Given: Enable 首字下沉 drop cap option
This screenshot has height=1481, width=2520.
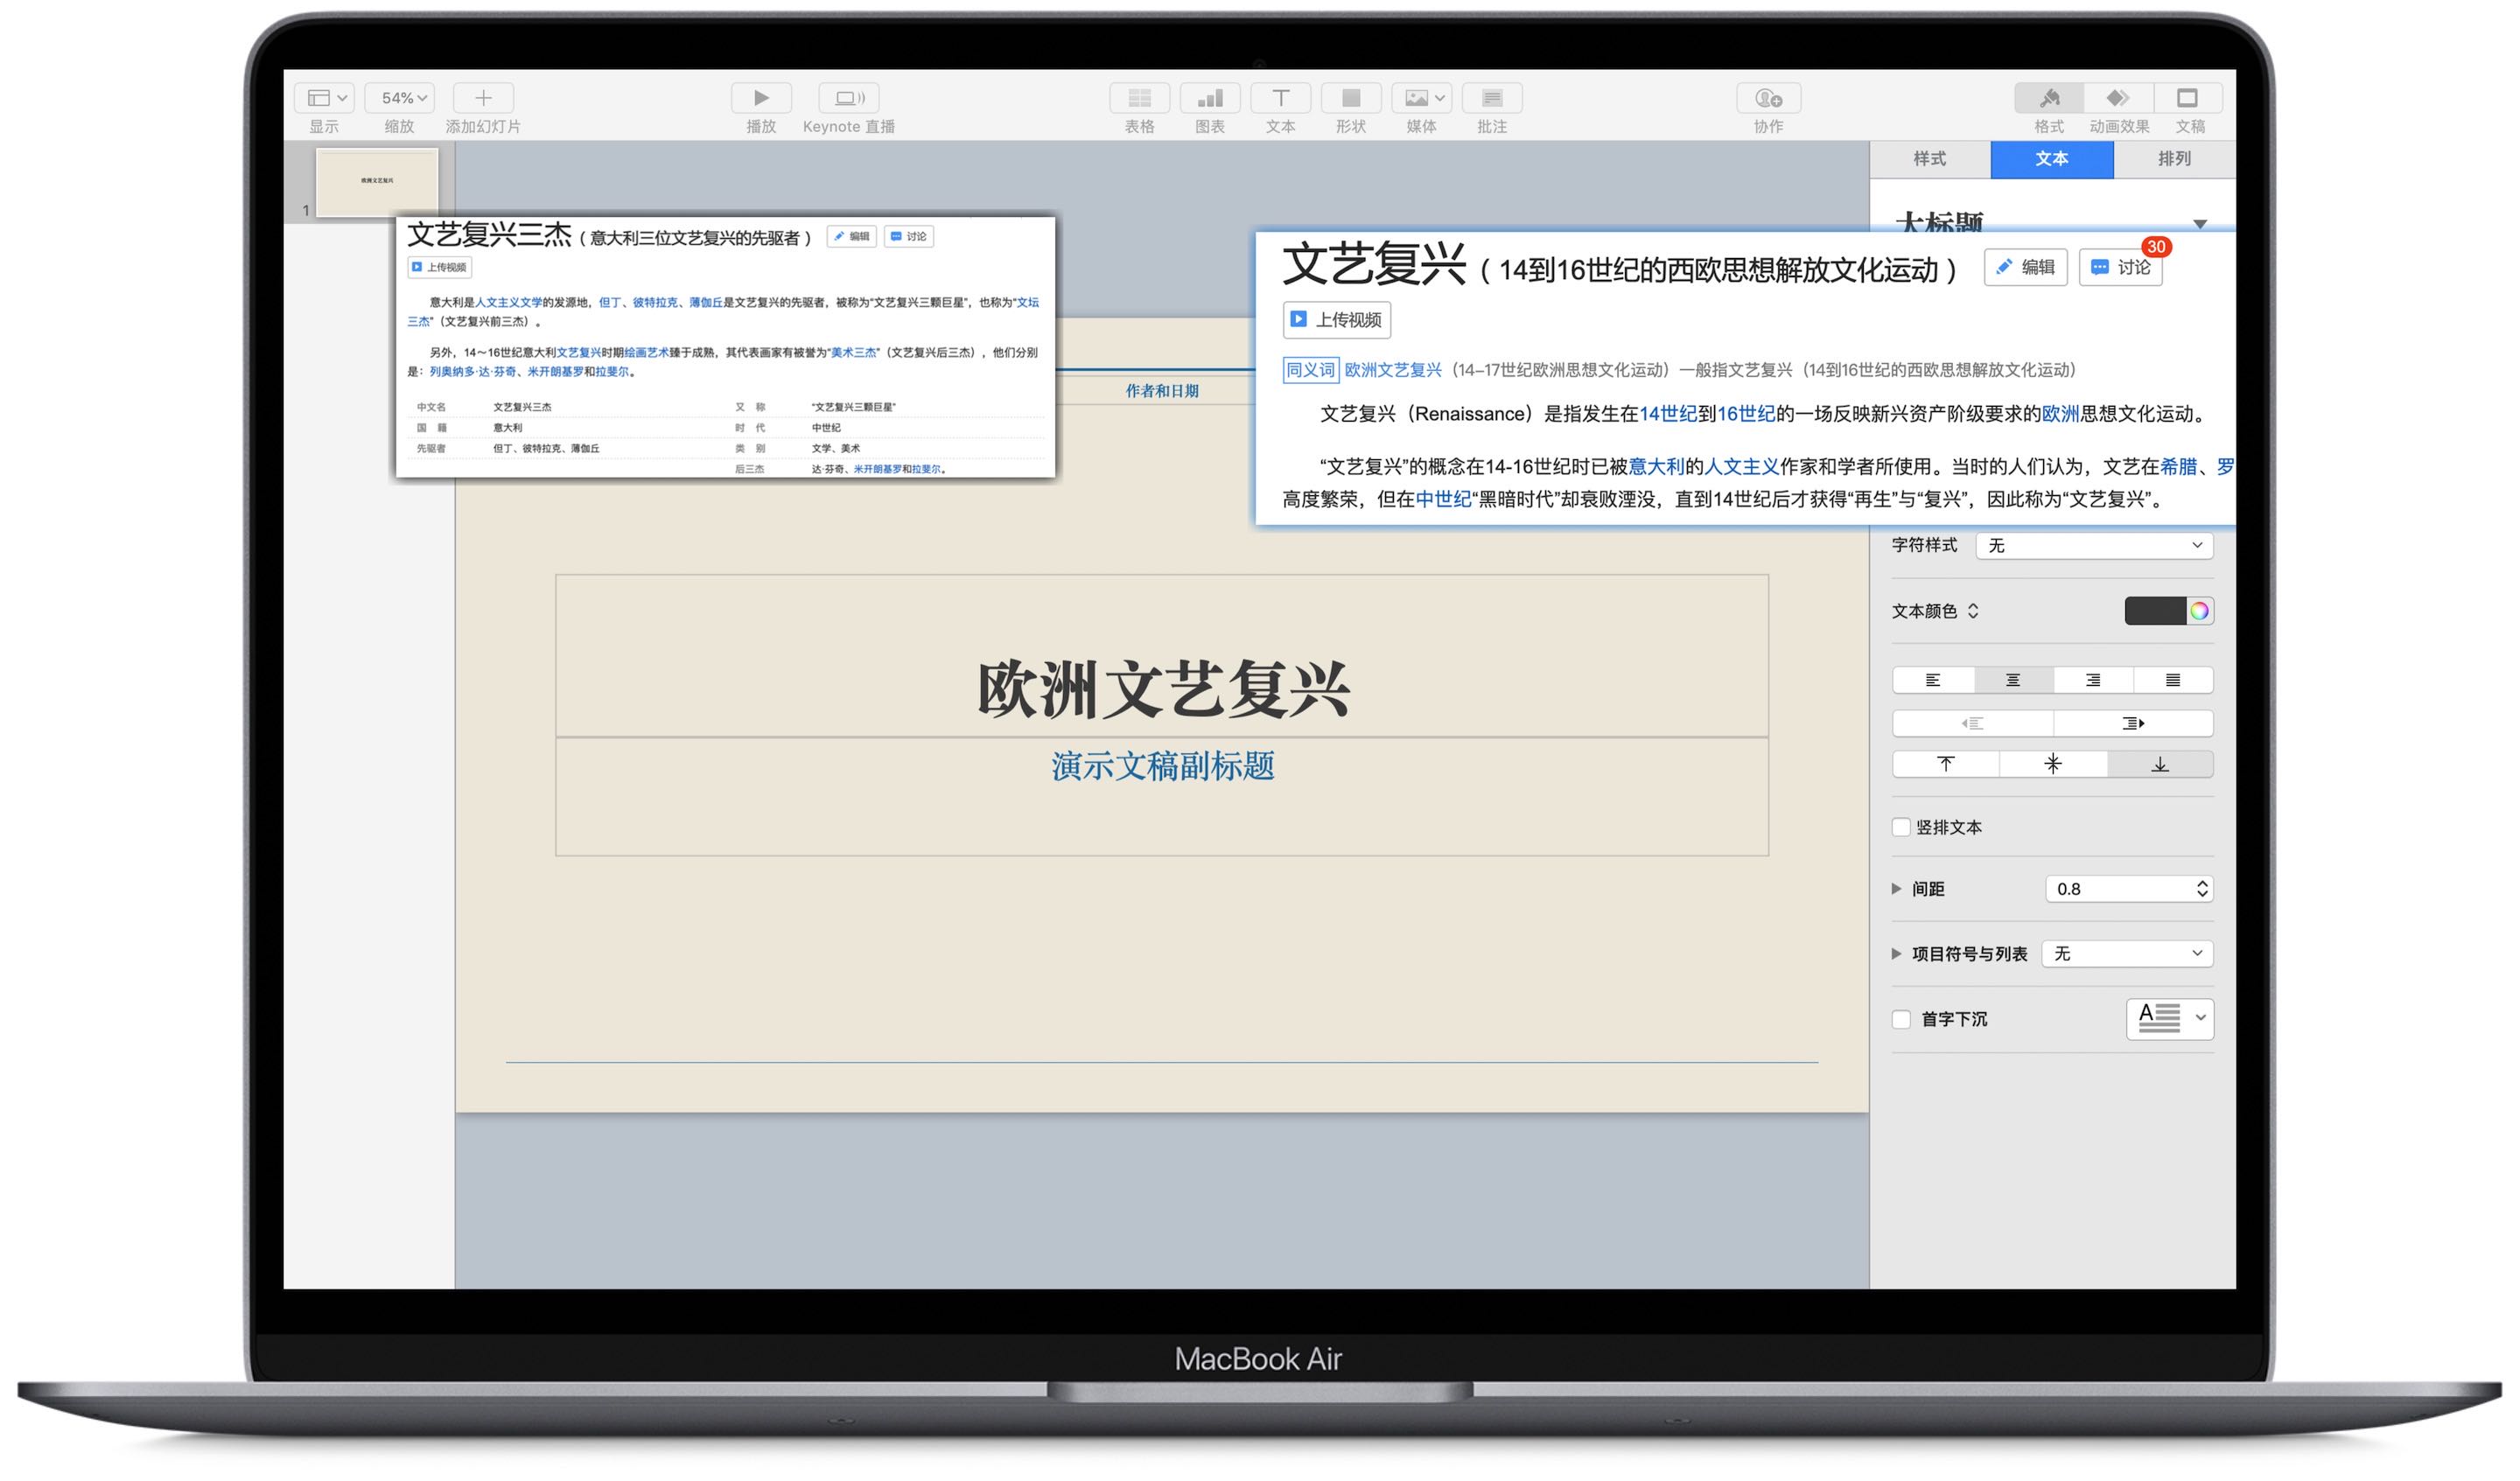Looking at the screenshot, I should (1901, 1019).
